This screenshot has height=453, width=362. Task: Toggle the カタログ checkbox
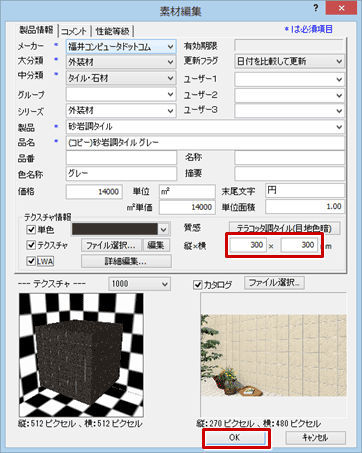[198, 285]
